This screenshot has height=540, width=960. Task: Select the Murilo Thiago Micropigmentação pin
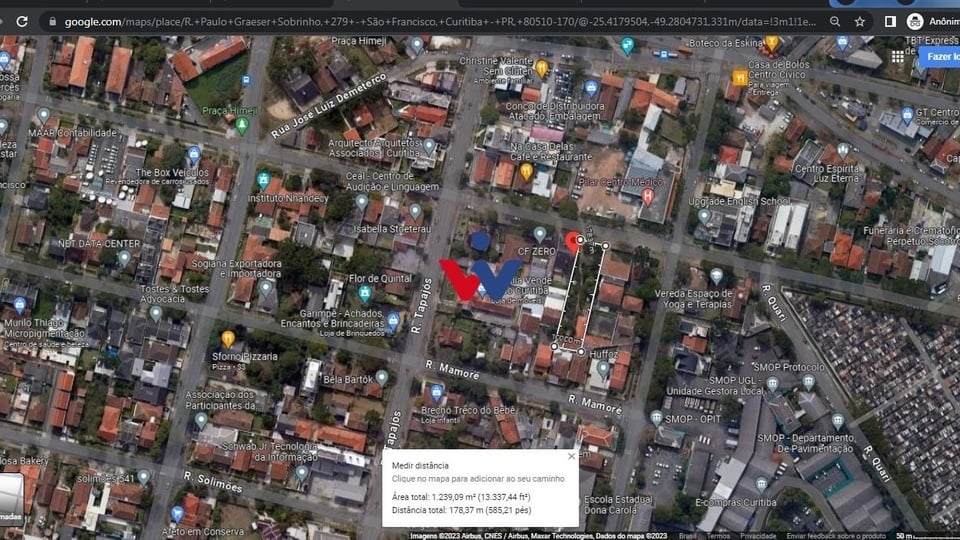click(x=20, y=305)
